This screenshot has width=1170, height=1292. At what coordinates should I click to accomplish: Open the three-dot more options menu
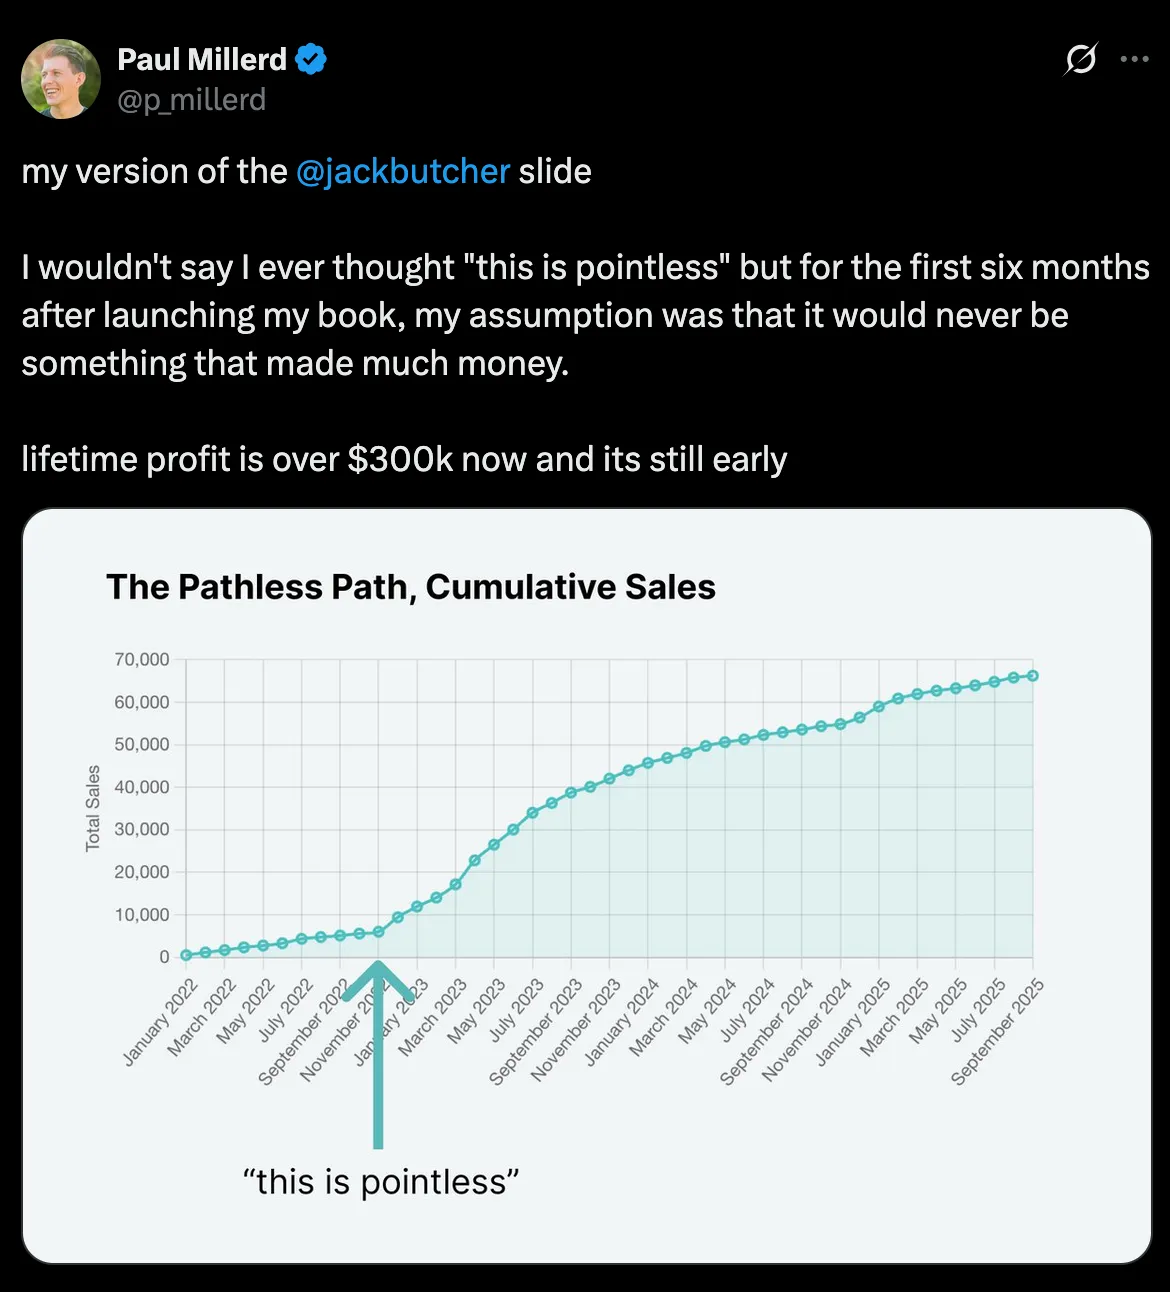[x=1134, y=60]
